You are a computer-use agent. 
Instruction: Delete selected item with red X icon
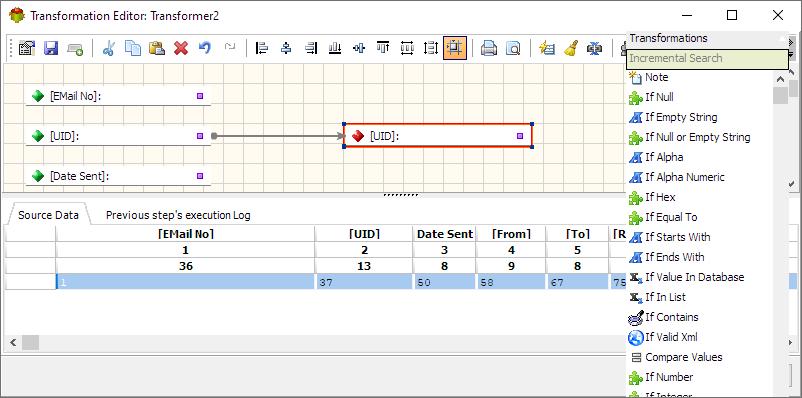point(181,48)
